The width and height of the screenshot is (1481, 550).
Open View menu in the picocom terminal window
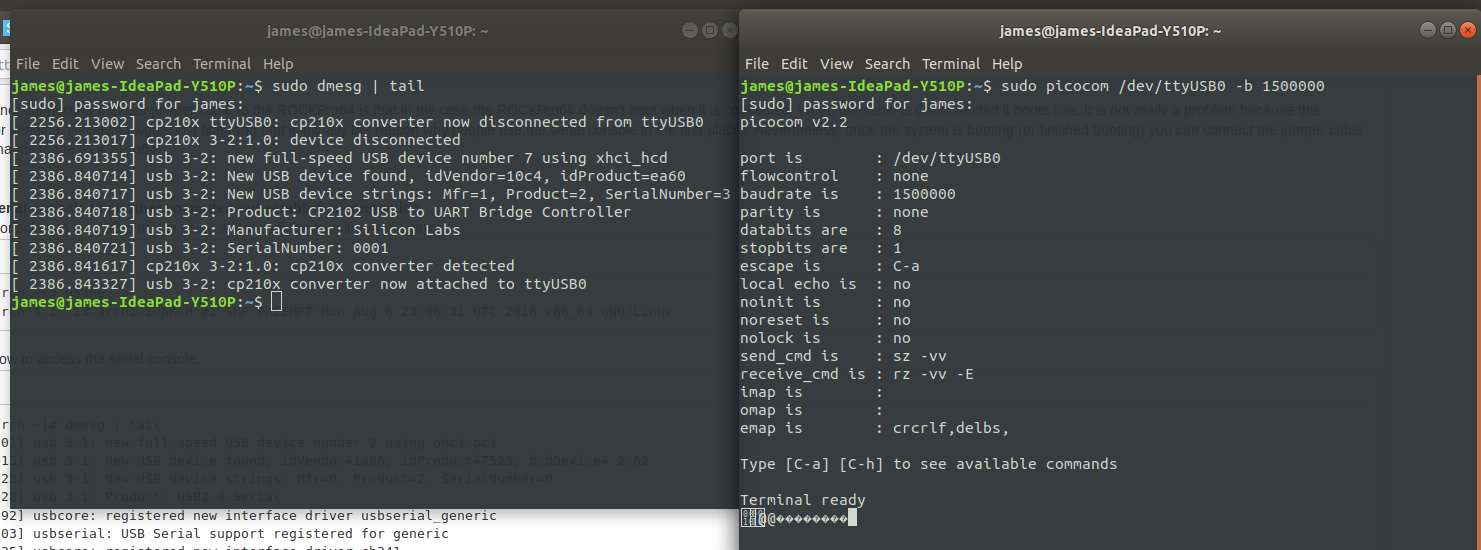click(836, 64)
